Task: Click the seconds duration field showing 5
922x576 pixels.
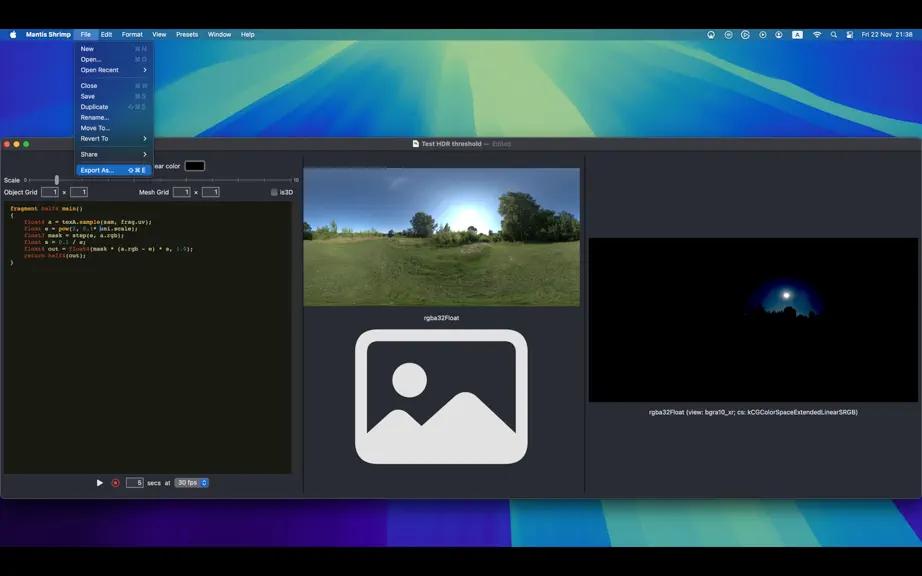Action: click(135, 483)
